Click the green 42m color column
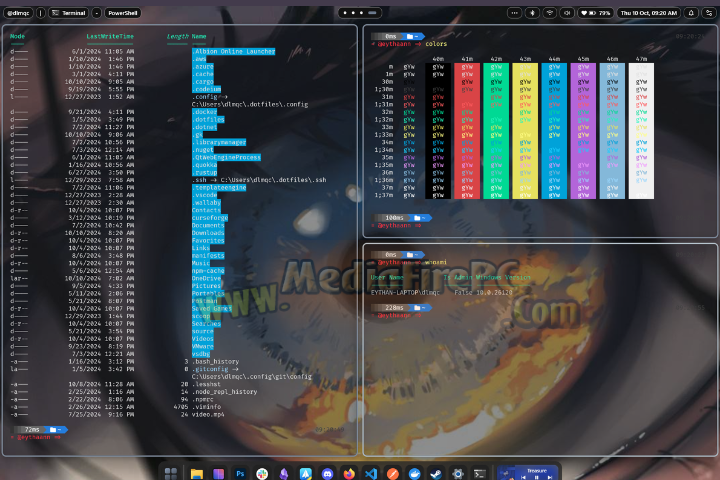Image resolution: width=720 pixels, height=480 pixels. pos(496,131)
